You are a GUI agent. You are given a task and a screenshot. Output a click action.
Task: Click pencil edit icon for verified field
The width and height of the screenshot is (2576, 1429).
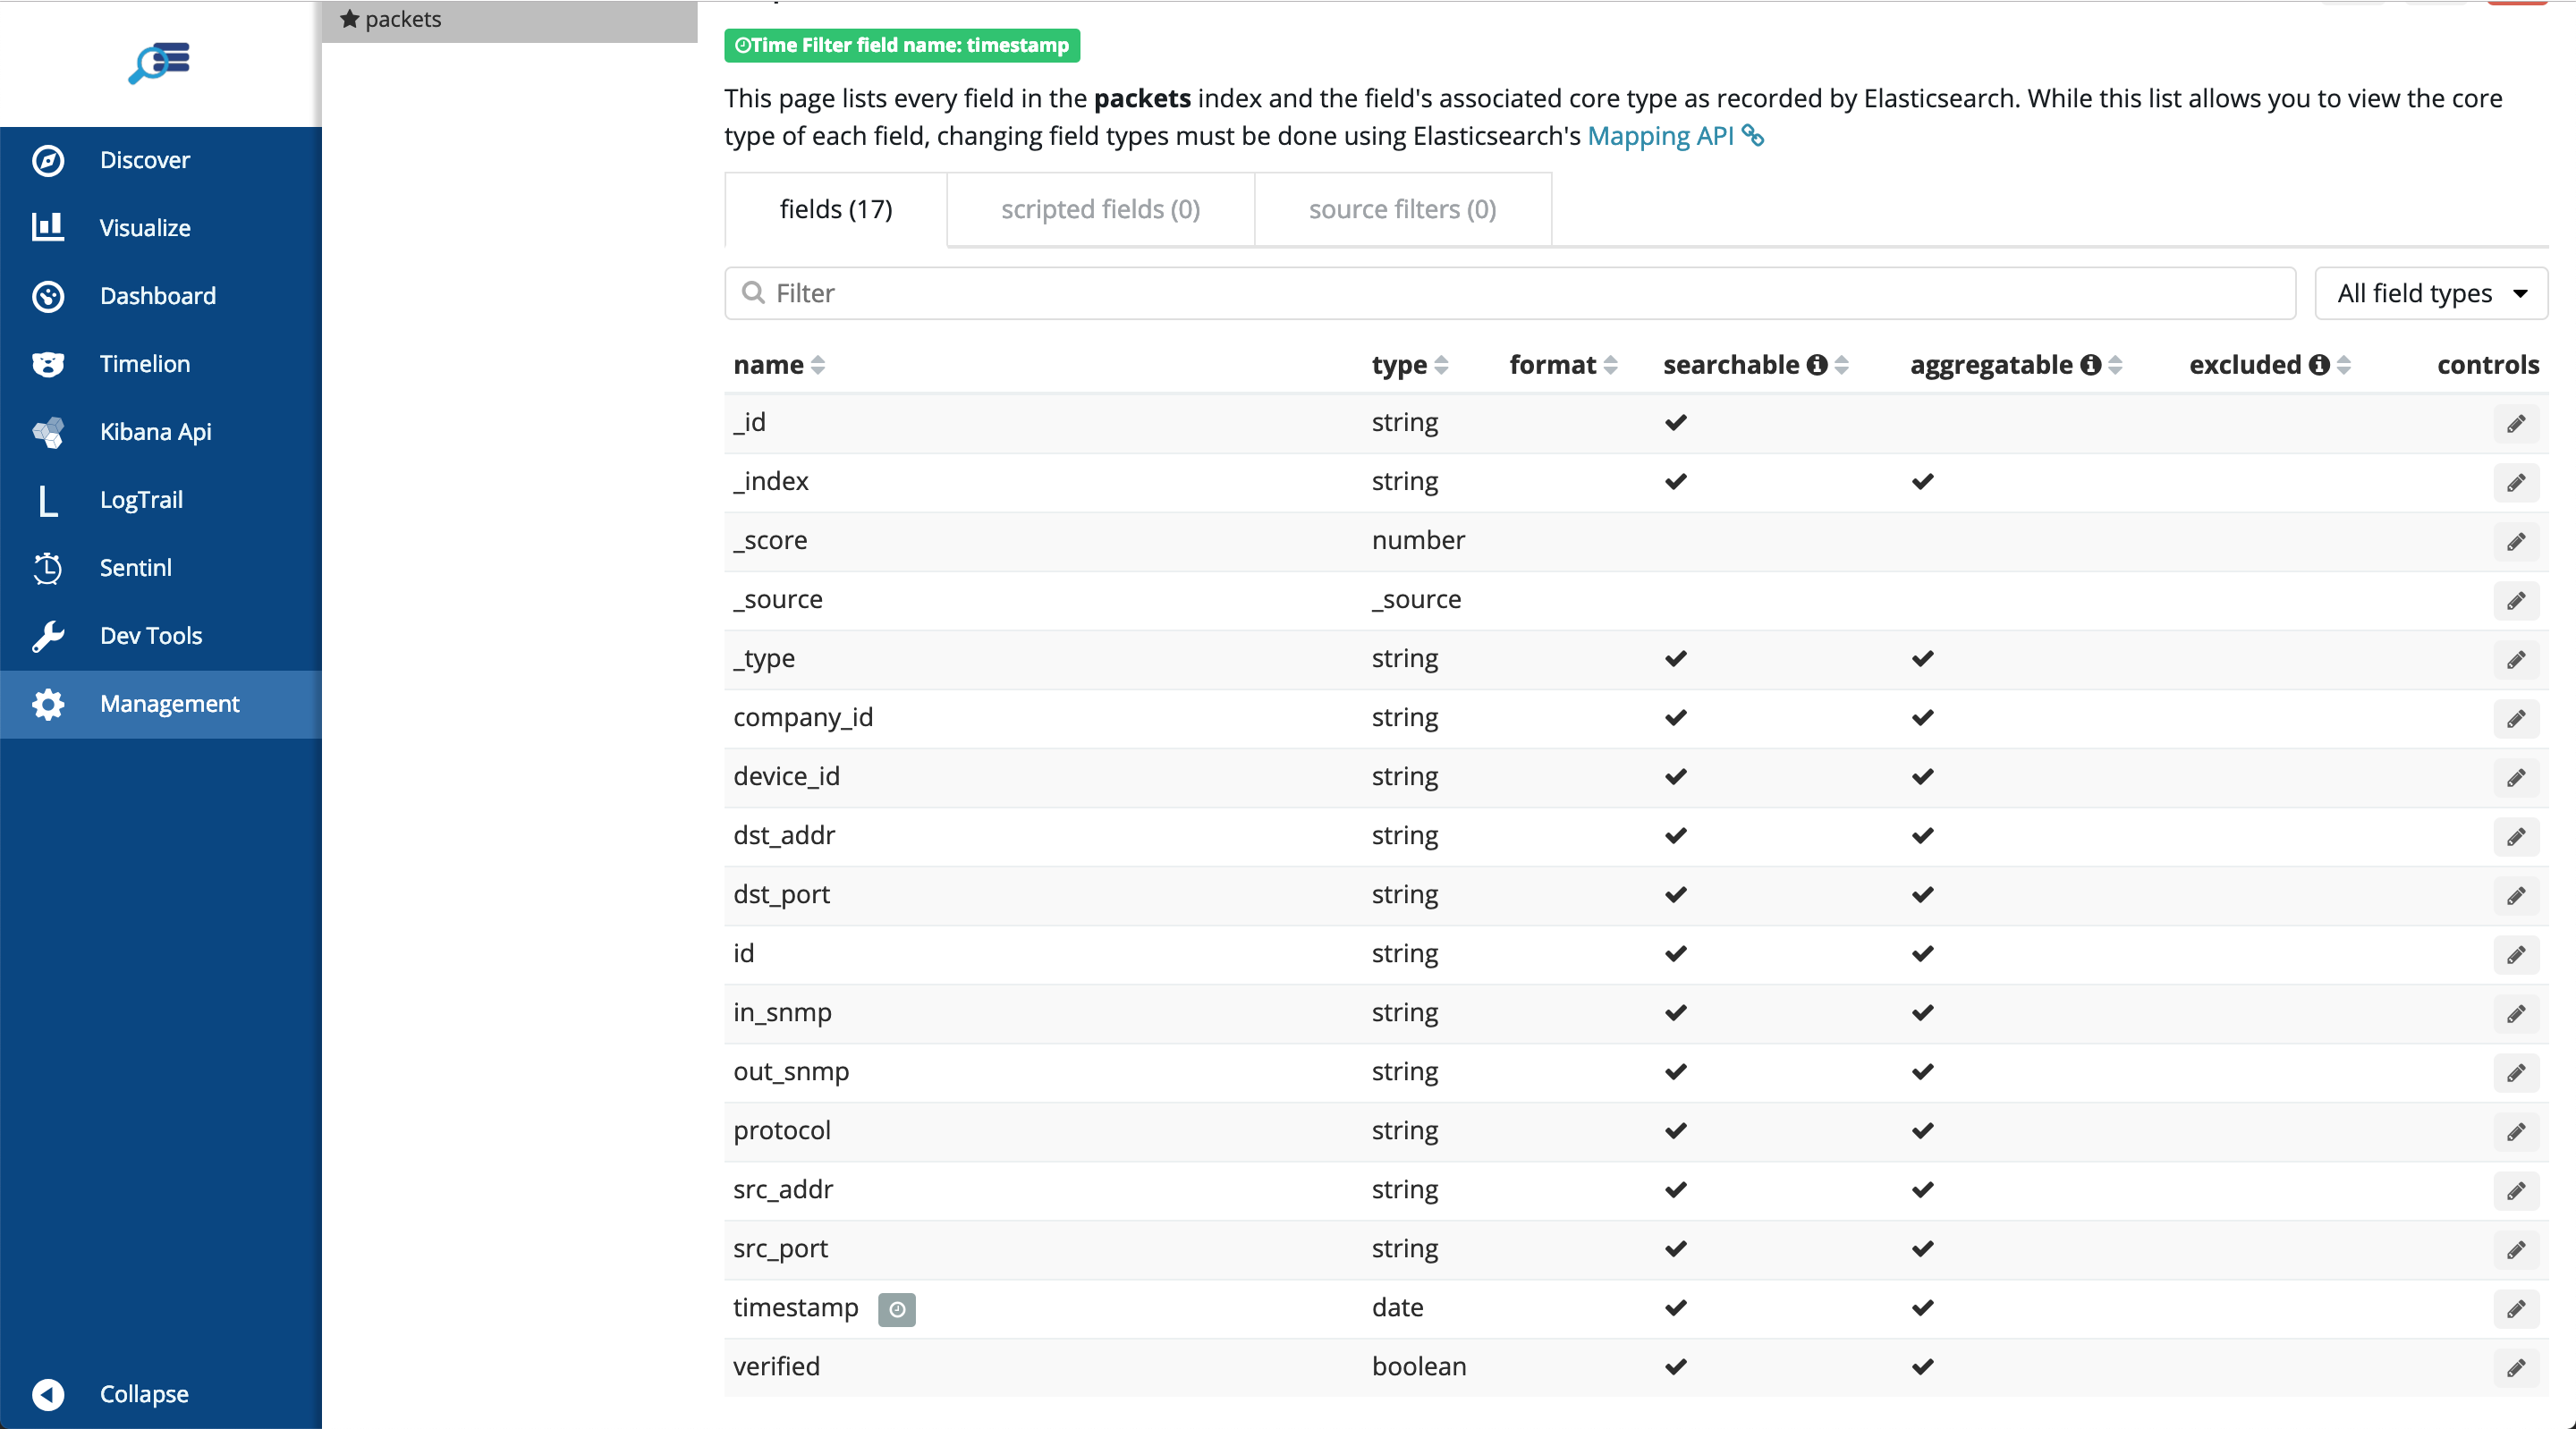pos(2515,1368)
